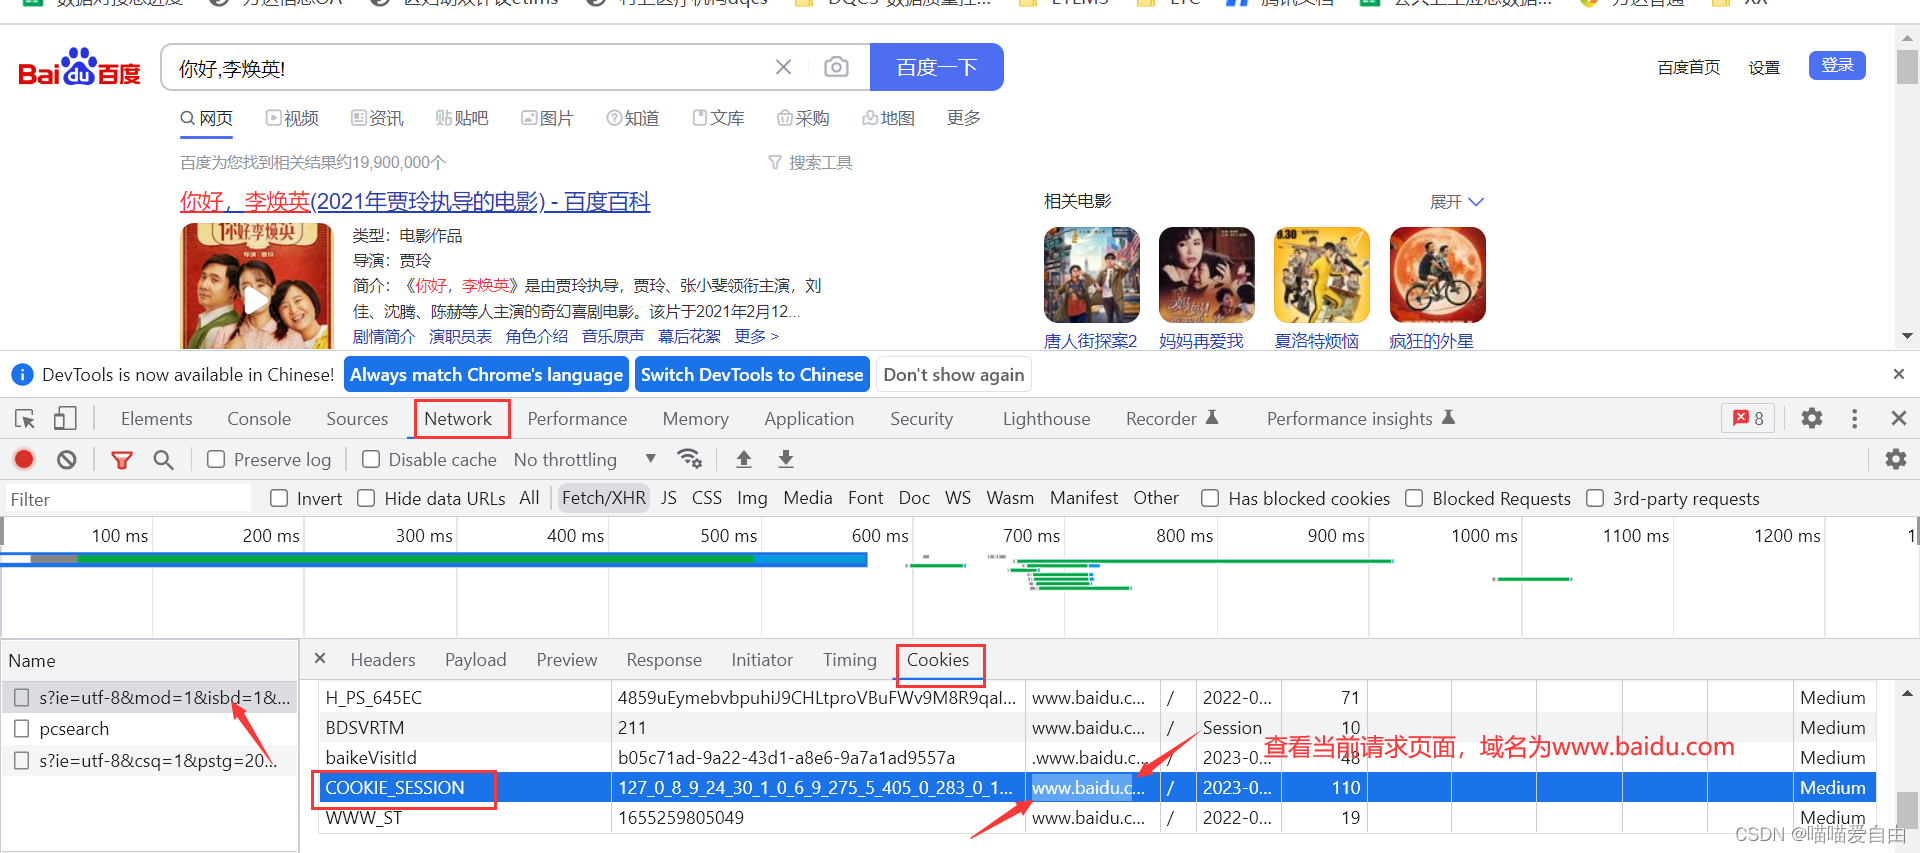The width and height of the screenshot is (1920, 853).
Task: Filter requests by JS type
Action: pyautogui.click(x=669, y=498)
